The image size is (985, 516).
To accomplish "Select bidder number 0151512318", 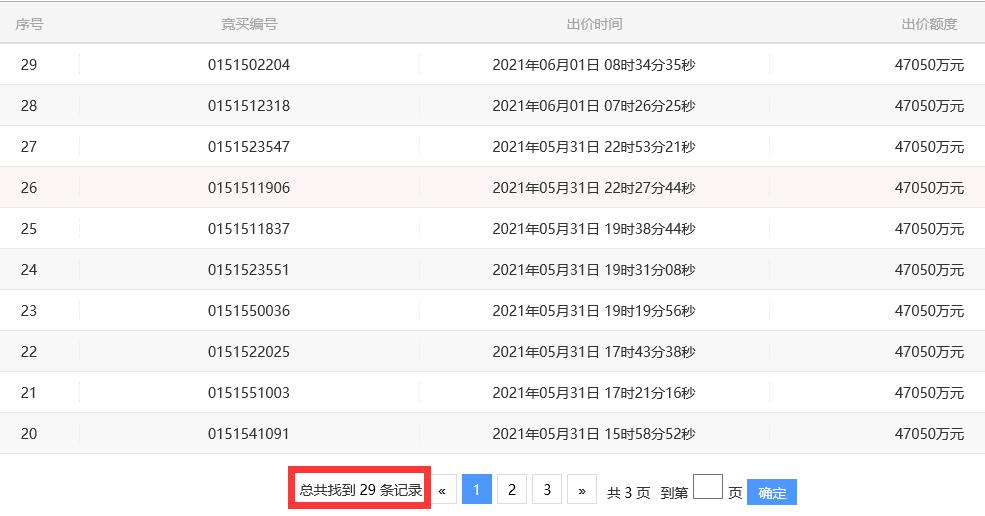I will [249, 106].
